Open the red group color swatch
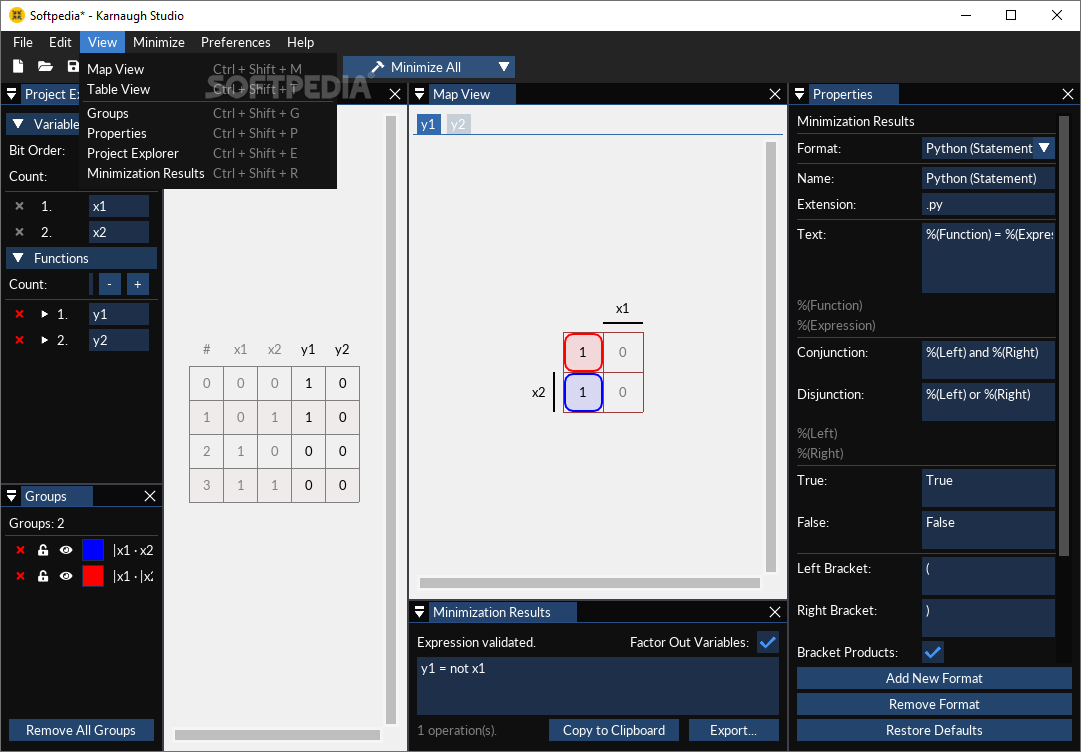 [x=92, y=576]
